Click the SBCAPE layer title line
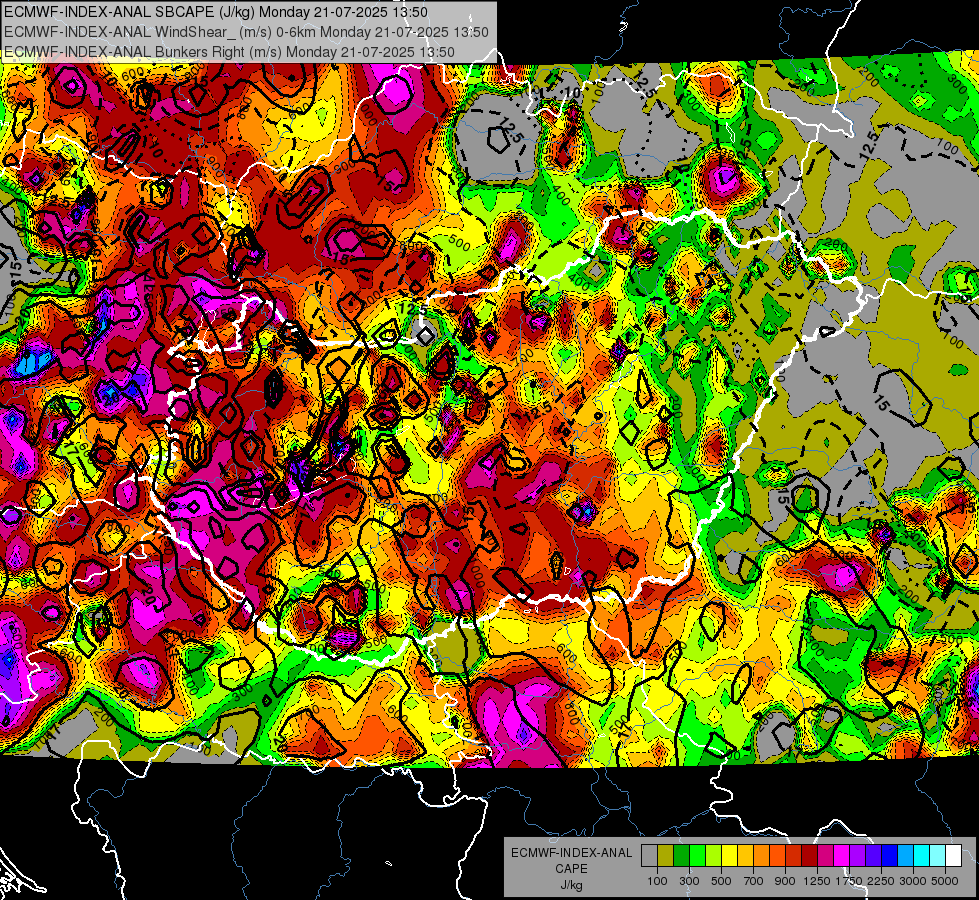This screenshot has height=900, width=979. [215, 12]
